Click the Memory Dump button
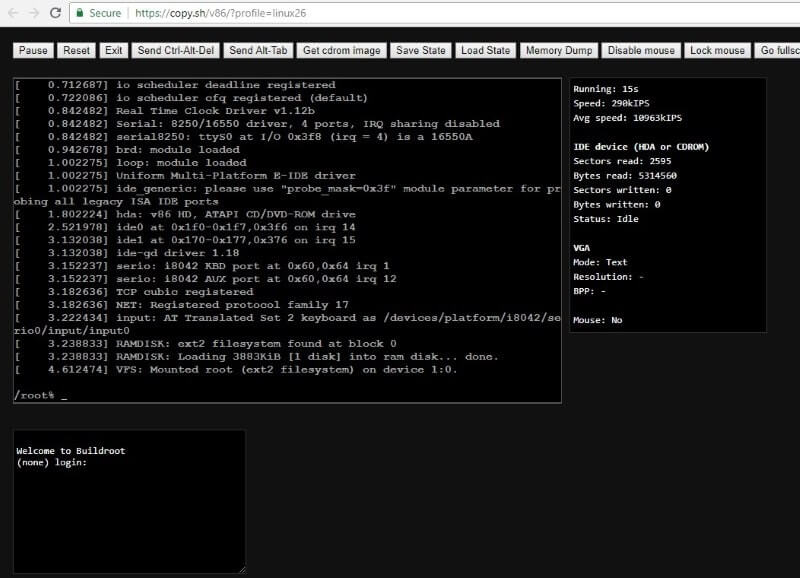 [560, 50]
